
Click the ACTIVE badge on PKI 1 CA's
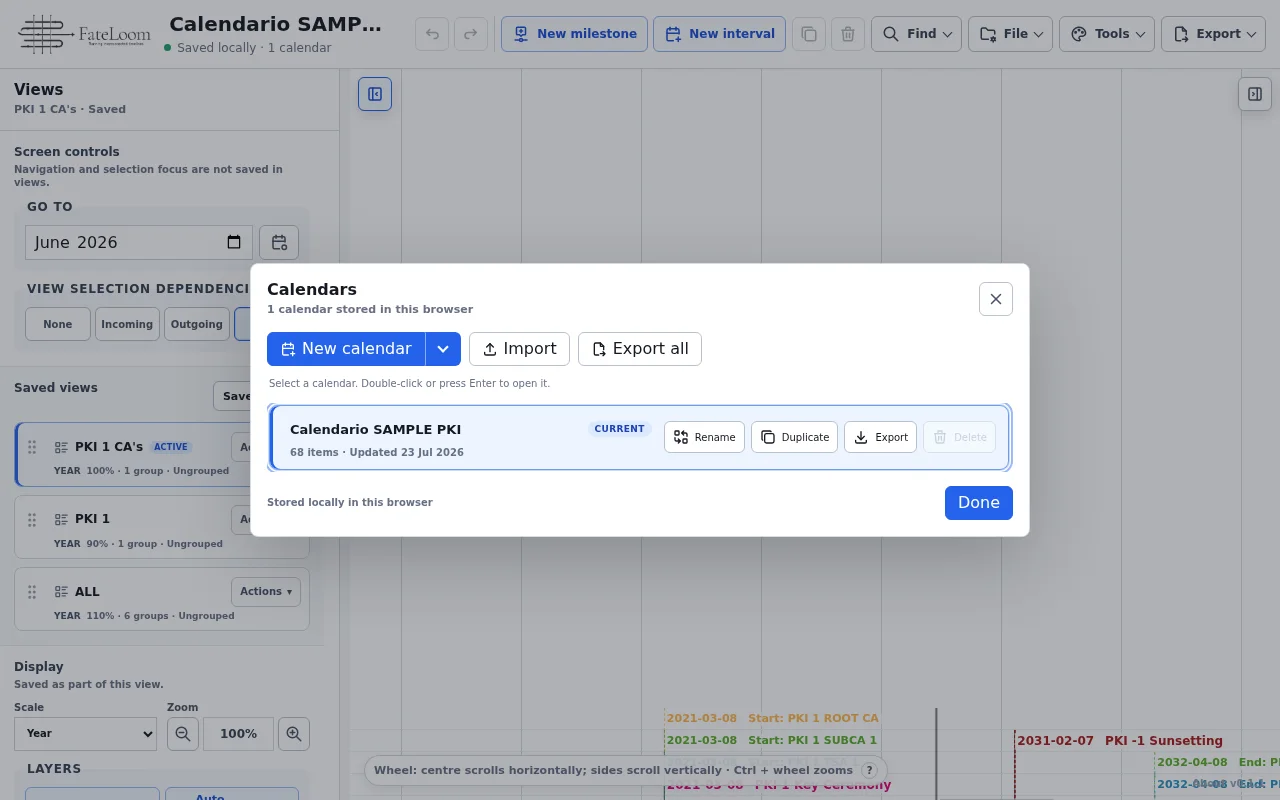click(171, 447)
